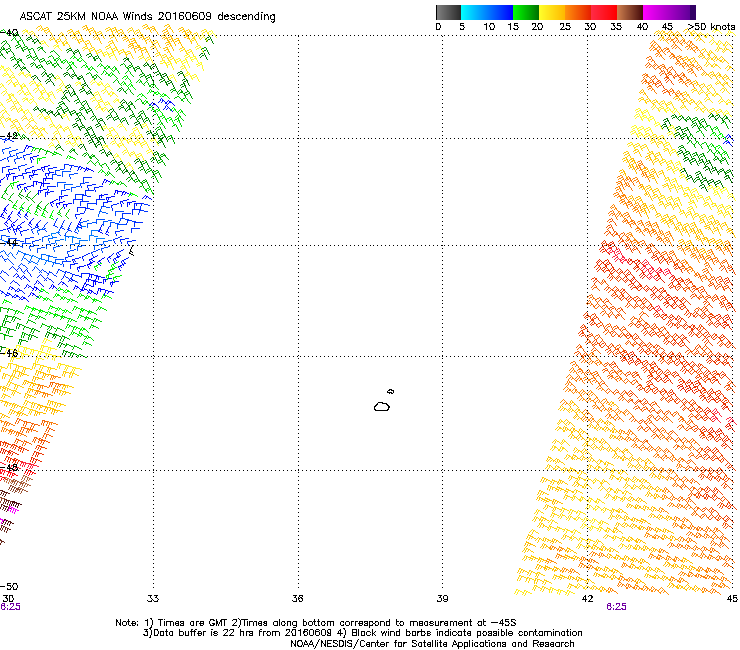Click the gray 0-5 knots color swatch
Viewport: 740px width, 650px height.
448,12
